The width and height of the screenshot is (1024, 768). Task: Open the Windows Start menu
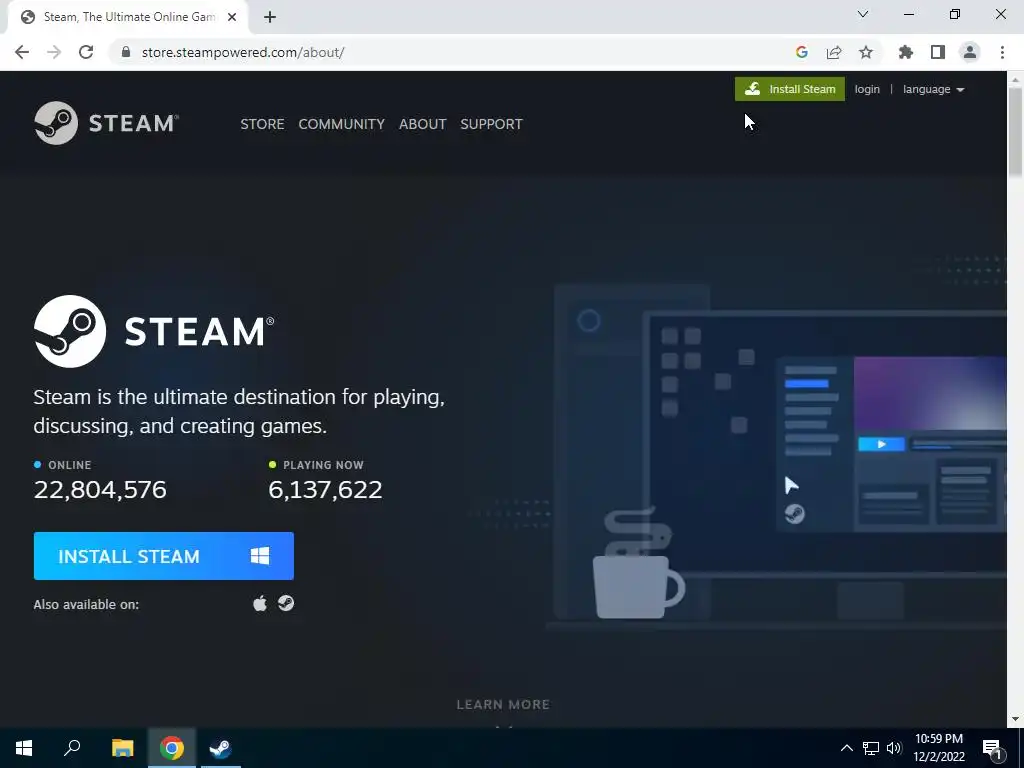tap(24, 748)
